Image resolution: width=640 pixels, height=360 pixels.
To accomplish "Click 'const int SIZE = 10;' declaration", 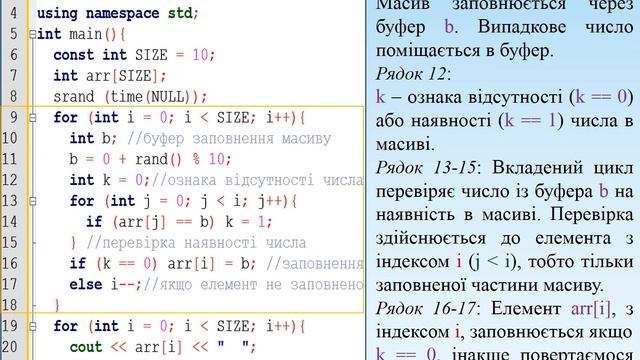I will (134, 55).
